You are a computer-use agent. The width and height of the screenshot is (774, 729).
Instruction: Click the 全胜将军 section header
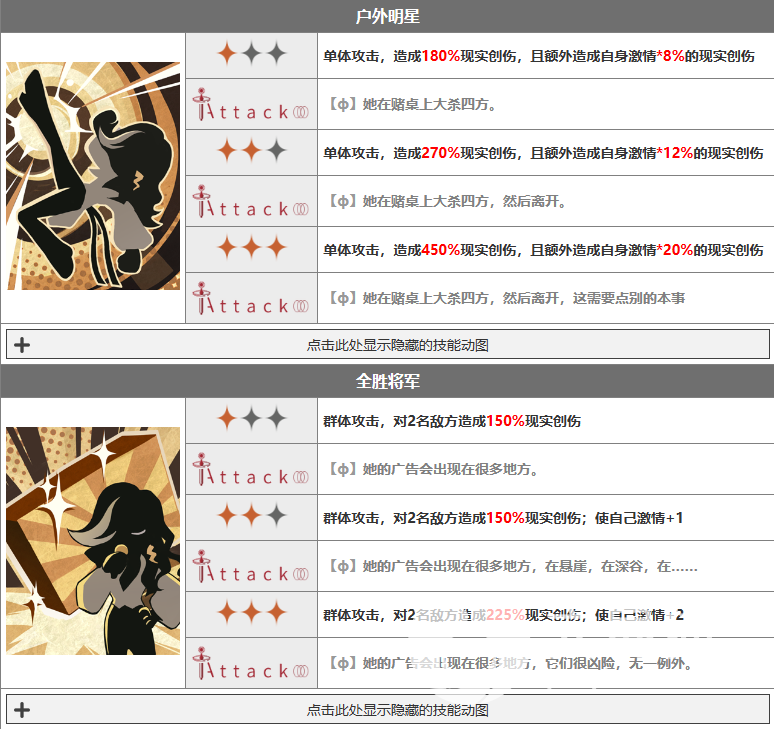pyautogui.click(x=387, y=381)
